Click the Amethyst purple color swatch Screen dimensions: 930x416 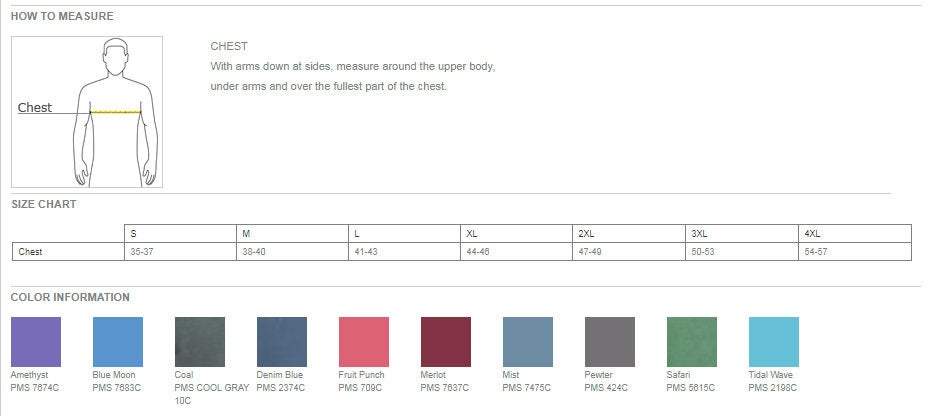(36, 342)
